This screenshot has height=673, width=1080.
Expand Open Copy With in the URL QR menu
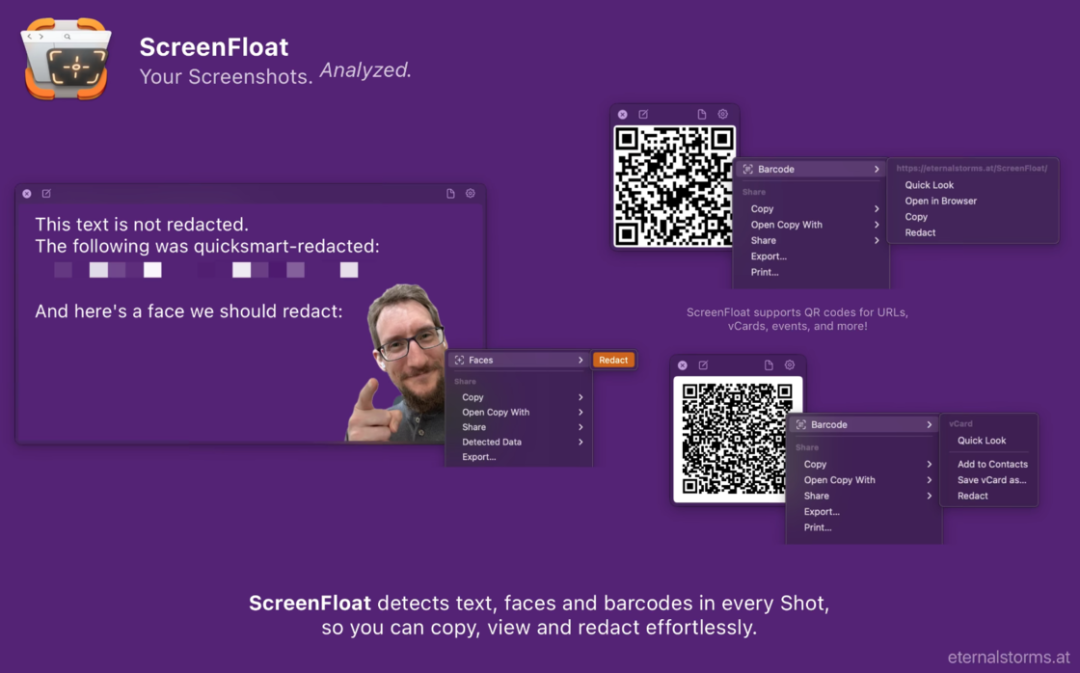pos(811,225)
